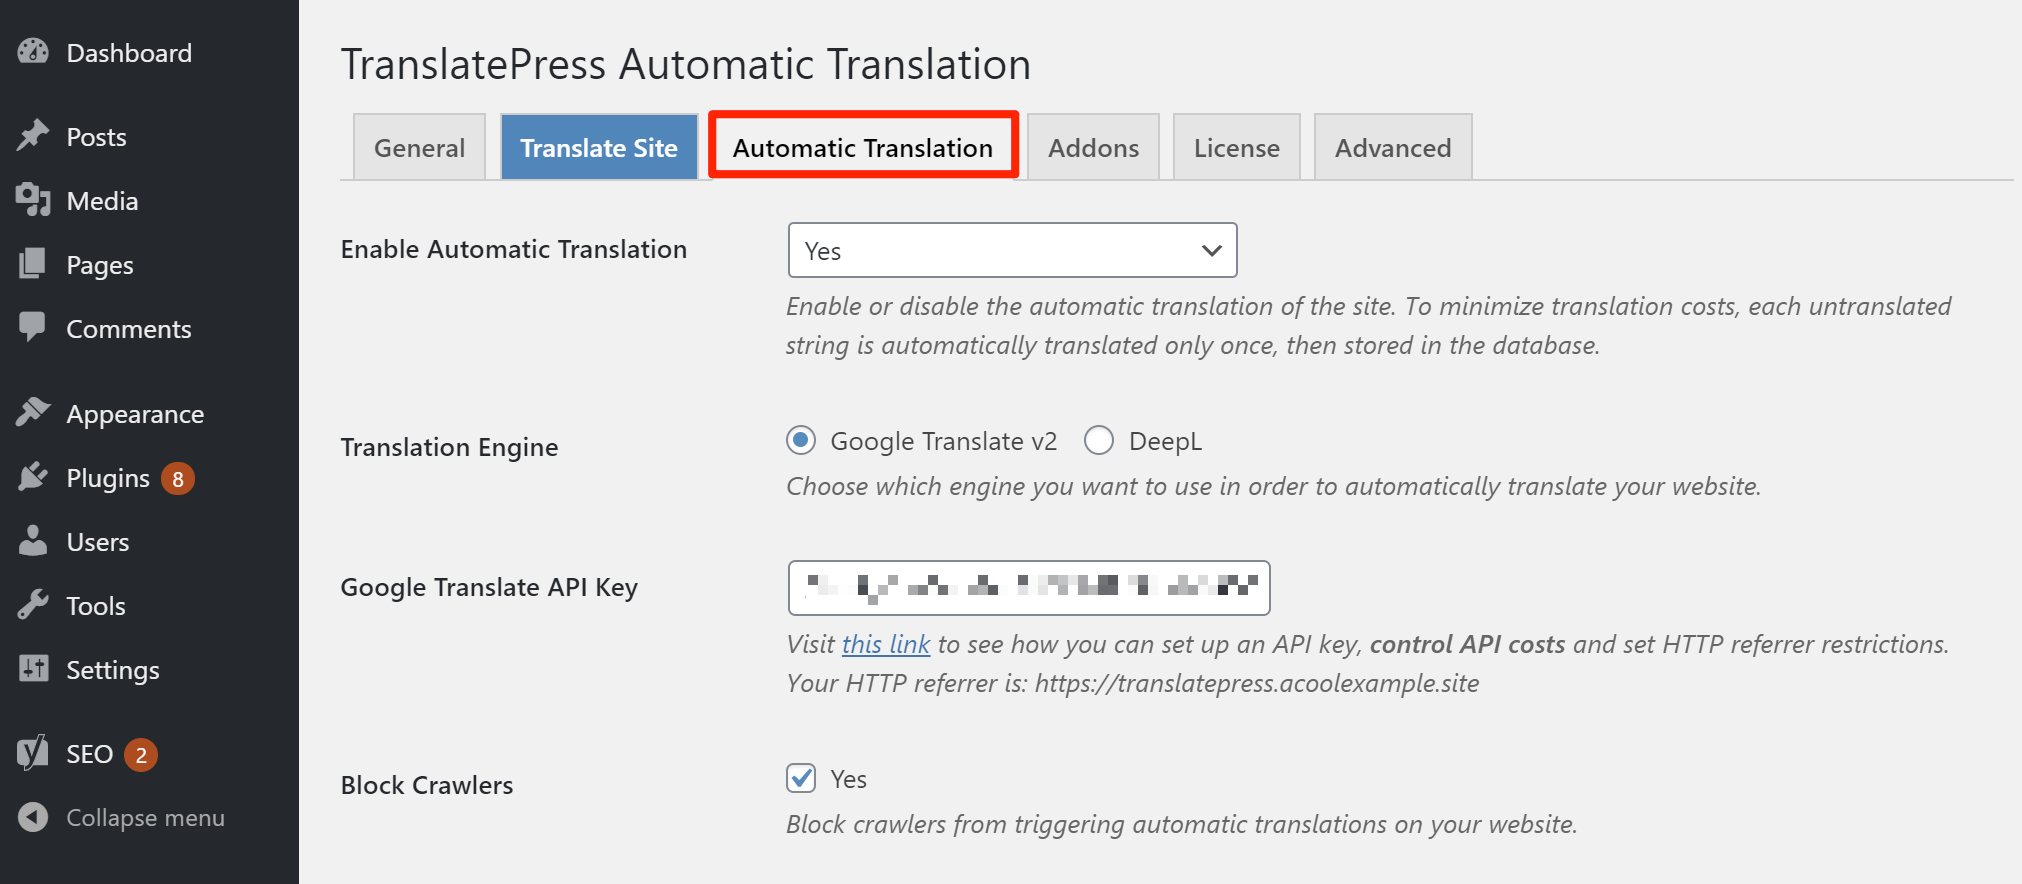
Task: Click the Plugins update count badge 8
Action: point(178,478)
